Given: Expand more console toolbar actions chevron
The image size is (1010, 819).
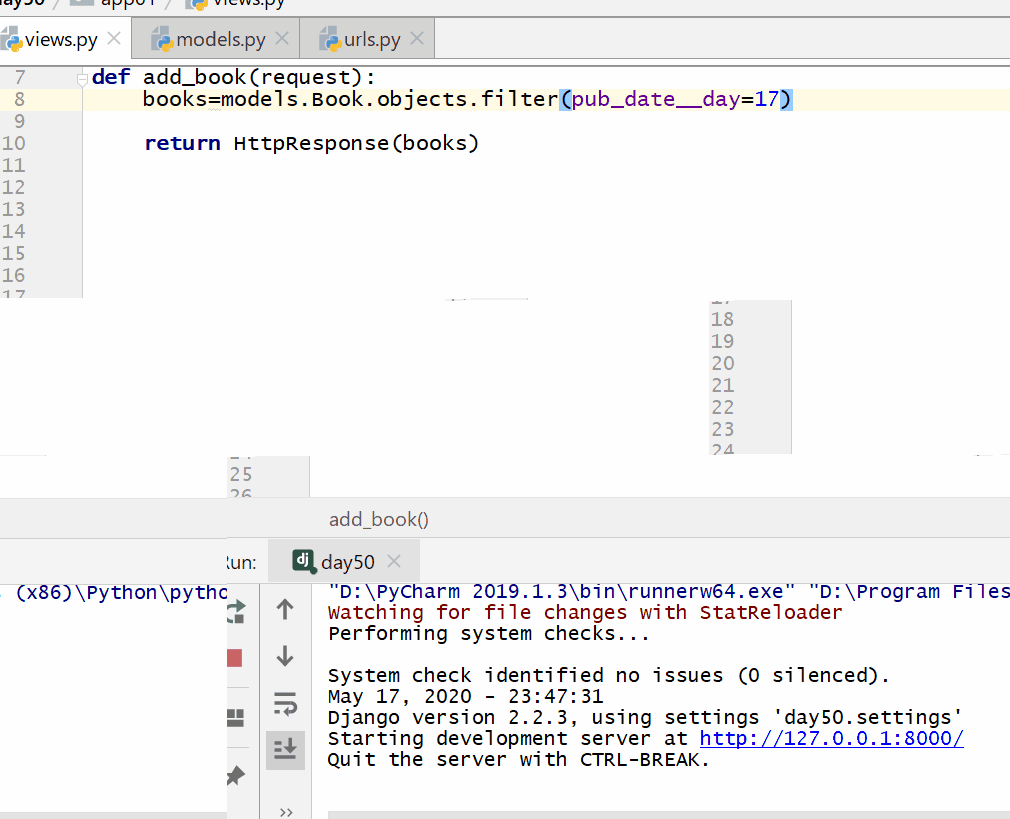Looking at the screenshot, I should [x=285, y=811].
